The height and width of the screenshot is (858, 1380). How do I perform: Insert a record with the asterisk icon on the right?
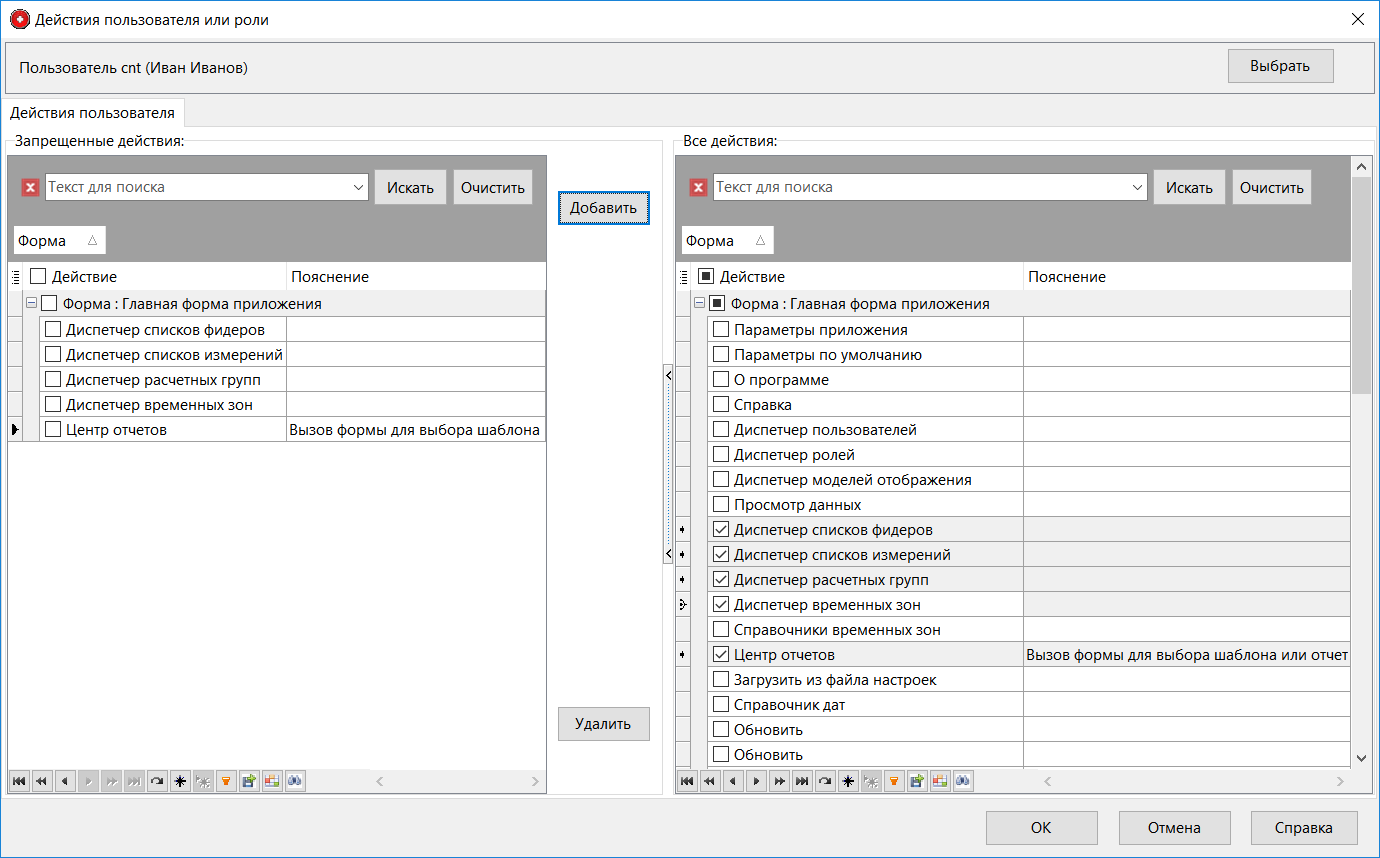tap(848, 781)
